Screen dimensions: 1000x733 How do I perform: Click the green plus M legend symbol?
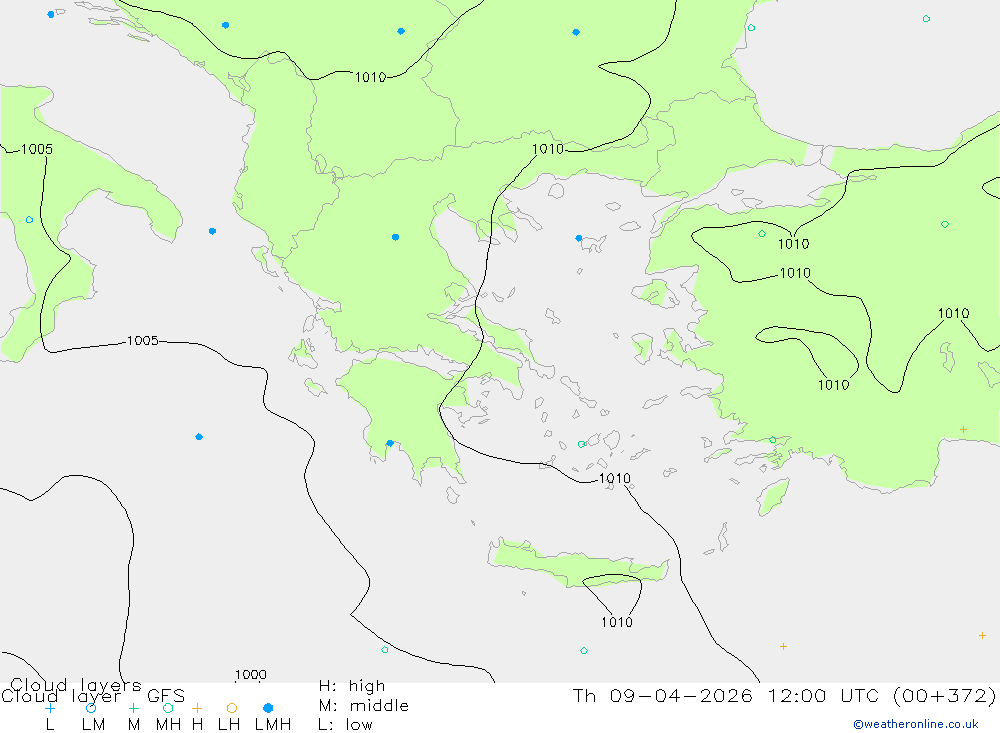pos(133,708)
